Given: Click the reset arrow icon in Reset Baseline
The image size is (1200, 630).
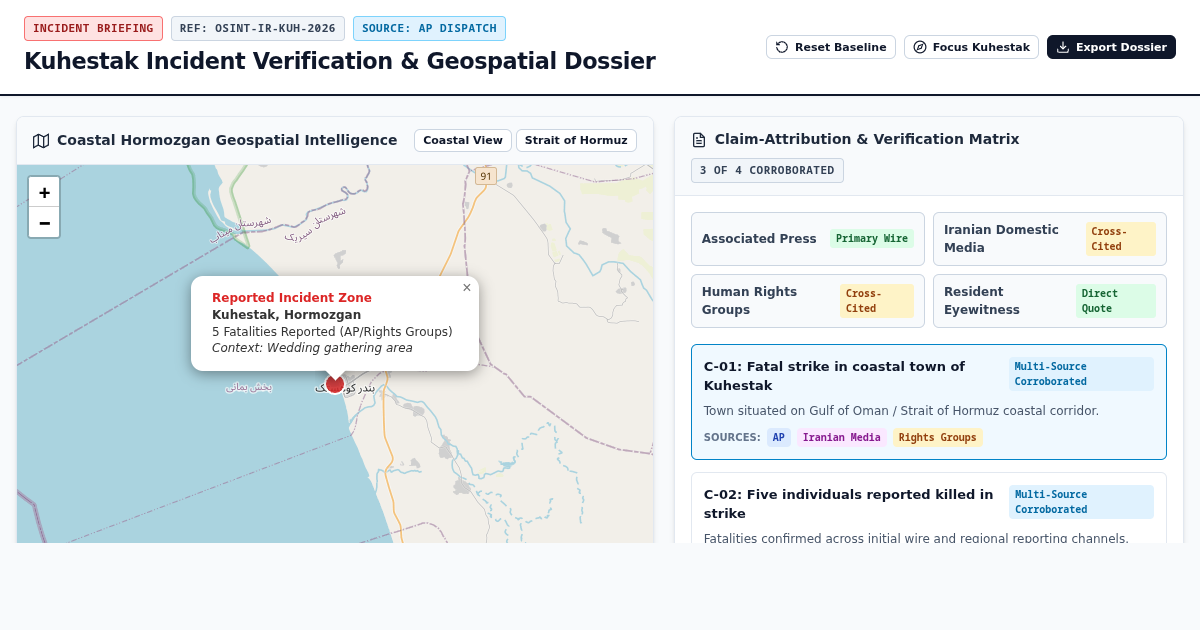Looking at the screenshot, I should 782,47.
